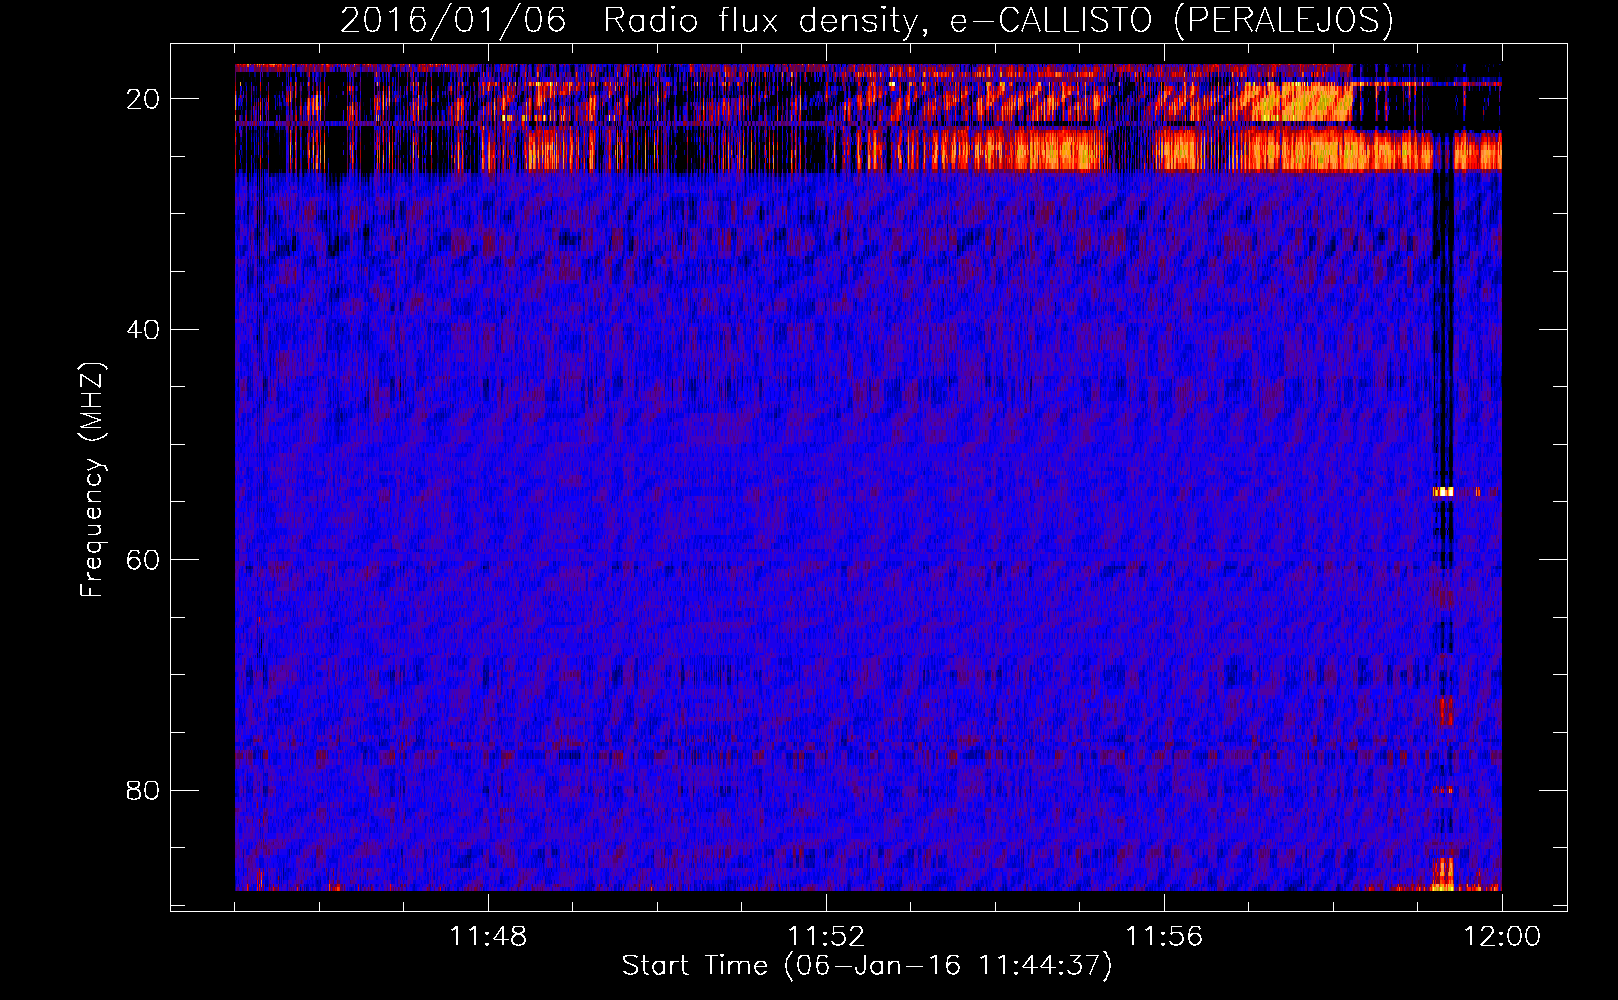The height and width of the screenshot is (1000, 1618).
Task: Click the 11:52 time tick label
Action: (826, 937)
